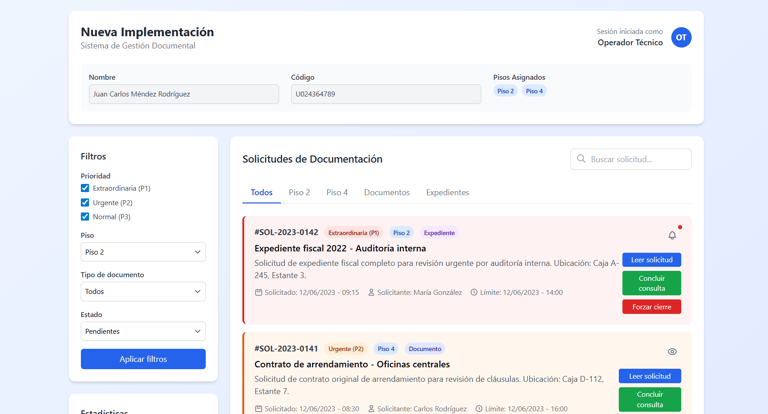Switch to the Piso 2 tab
Screen dimensions: 768x414
(x=299, y=193)
